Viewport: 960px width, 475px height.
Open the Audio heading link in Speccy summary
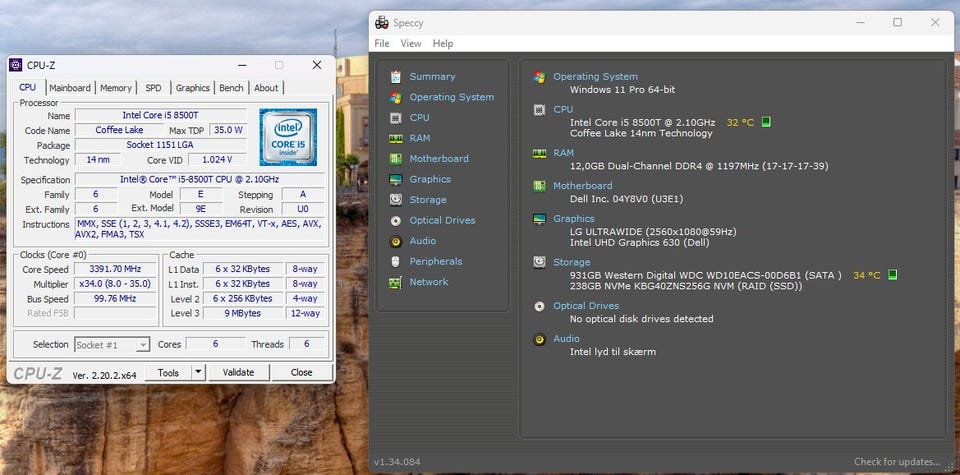[x=566, y=338]
